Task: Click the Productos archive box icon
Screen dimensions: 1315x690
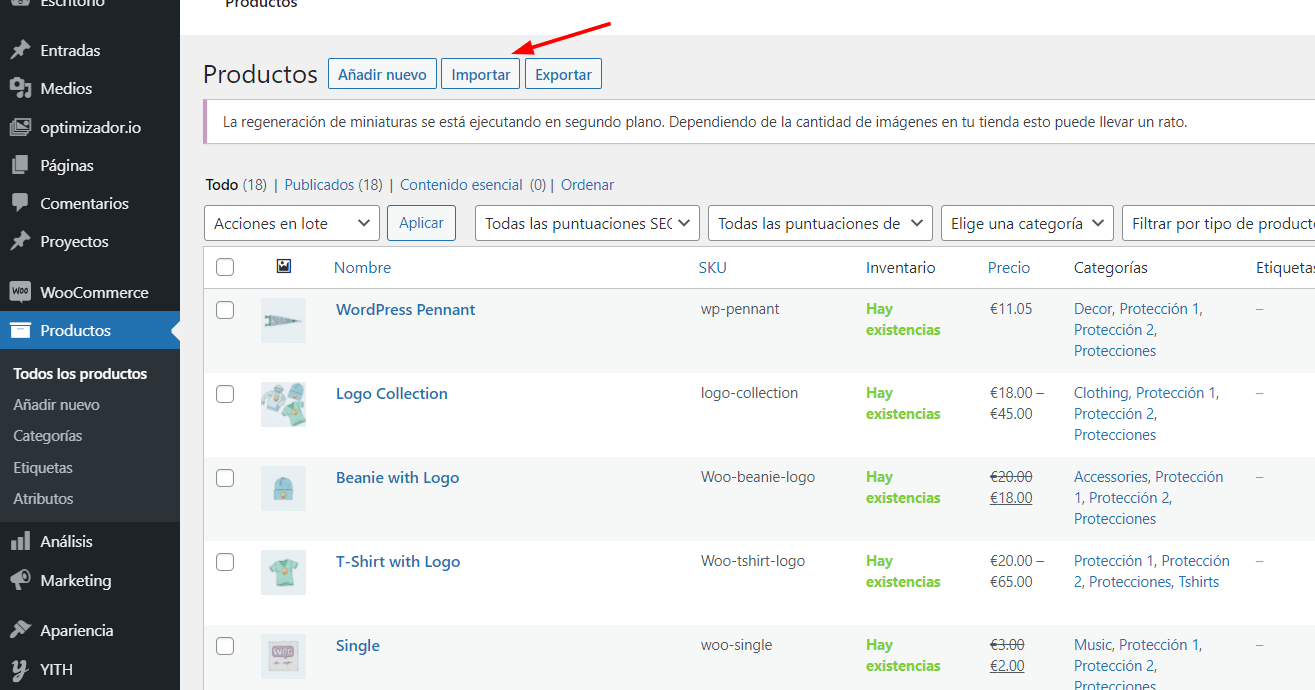Action: (x=20, y=330)
